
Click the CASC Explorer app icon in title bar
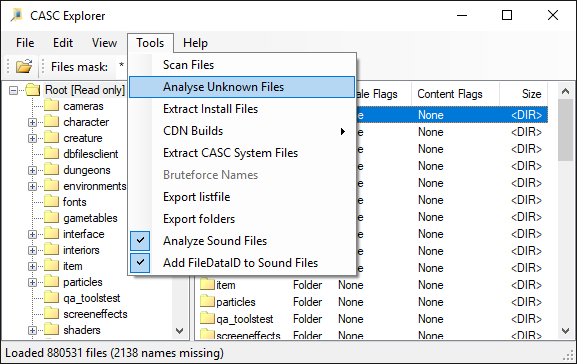tap(17, 16)
